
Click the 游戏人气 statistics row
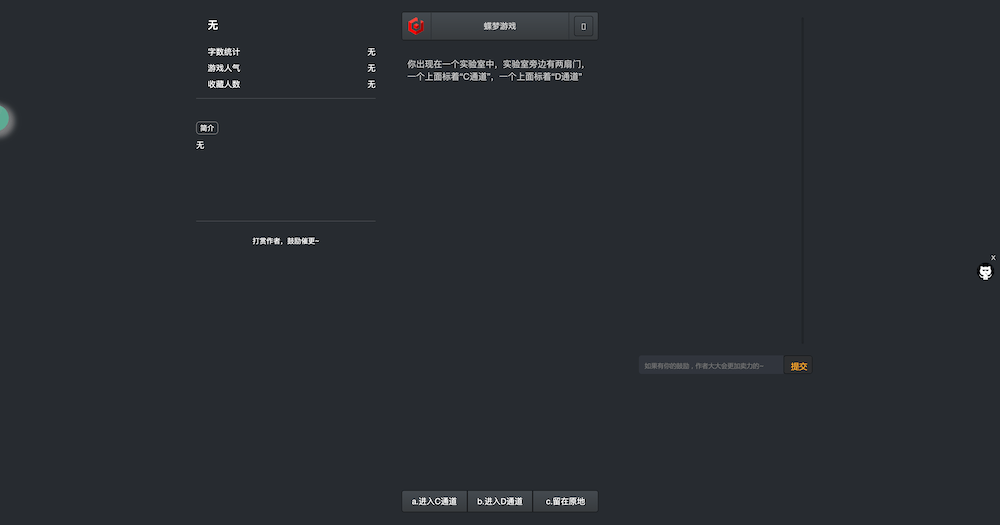[x=291, y=68]
